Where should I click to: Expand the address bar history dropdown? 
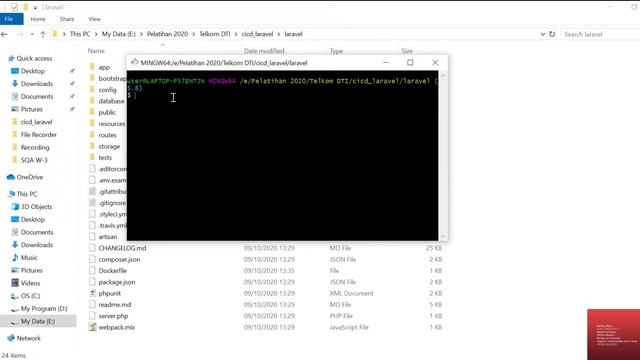tap(542, 34)
